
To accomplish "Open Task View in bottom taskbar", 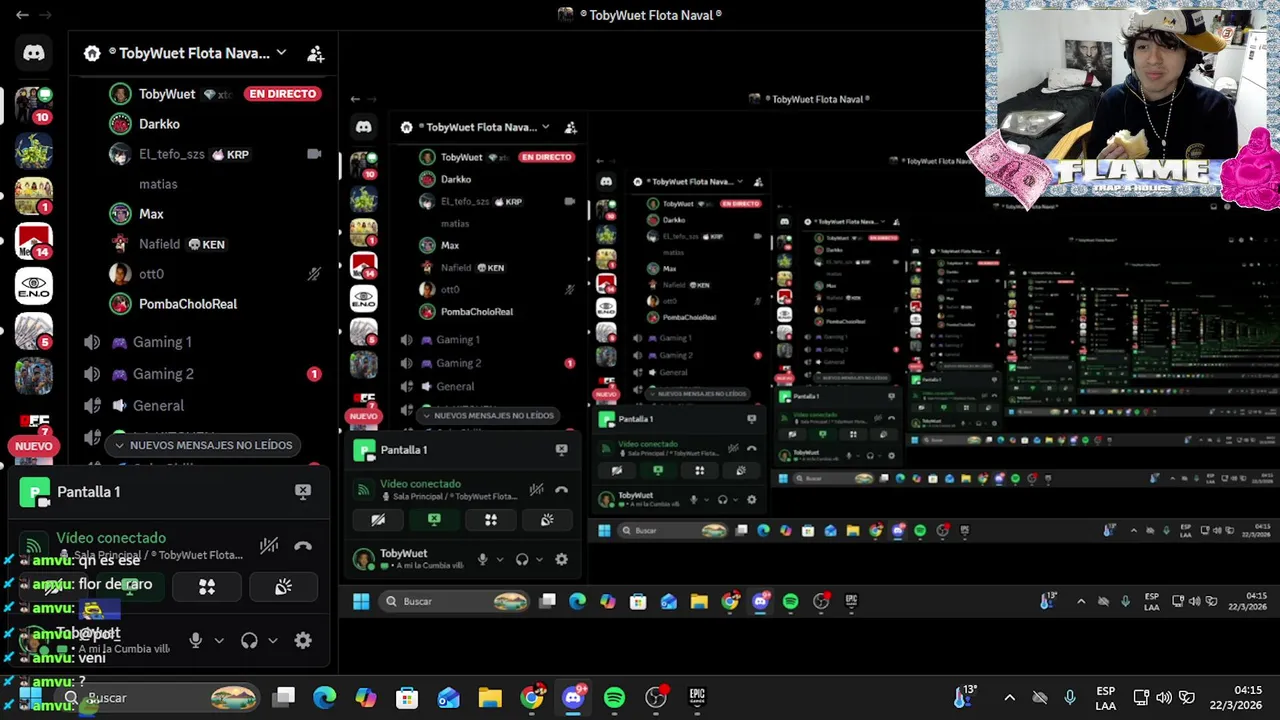I will coord(285,697).
